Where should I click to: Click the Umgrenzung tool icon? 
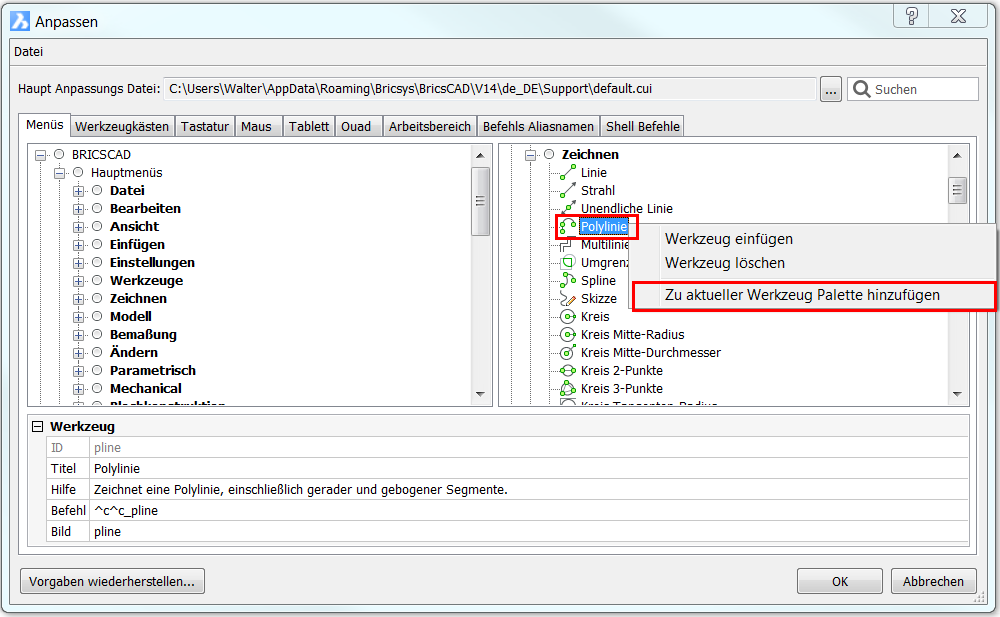pyautogui.click(x=568, y=262)
